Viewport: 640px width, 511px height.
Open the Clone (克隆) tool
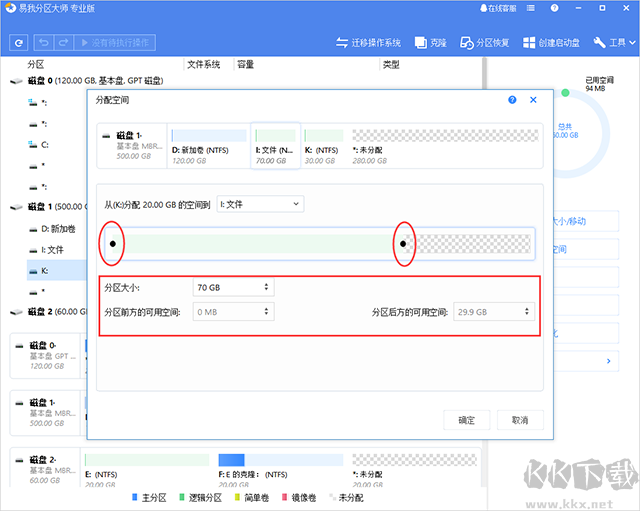[x=431, y=42]
